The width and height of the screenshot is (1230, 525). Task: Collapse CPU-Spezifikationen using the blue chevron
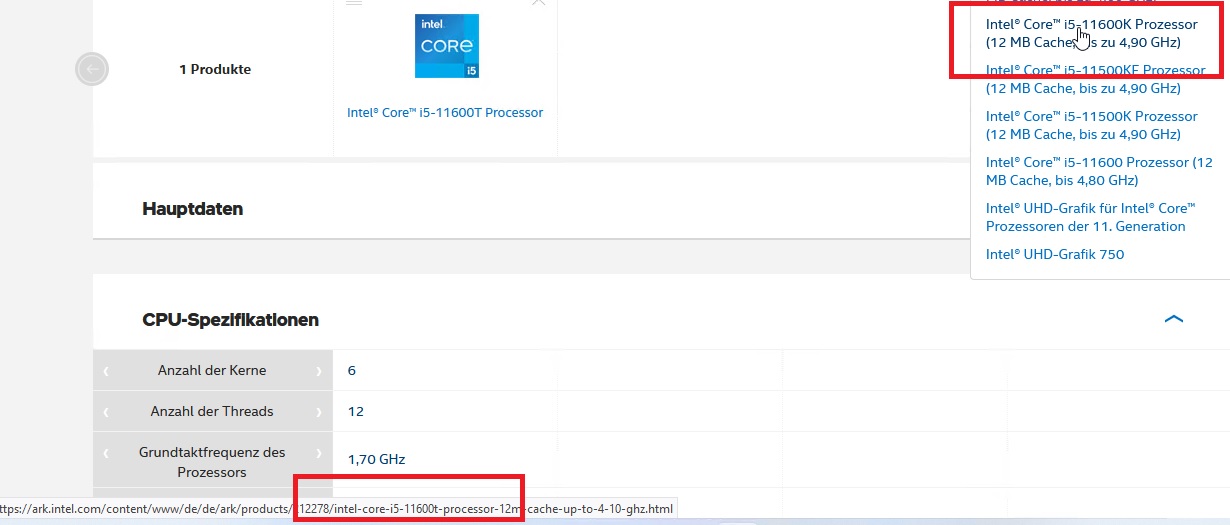point(1174,320)
